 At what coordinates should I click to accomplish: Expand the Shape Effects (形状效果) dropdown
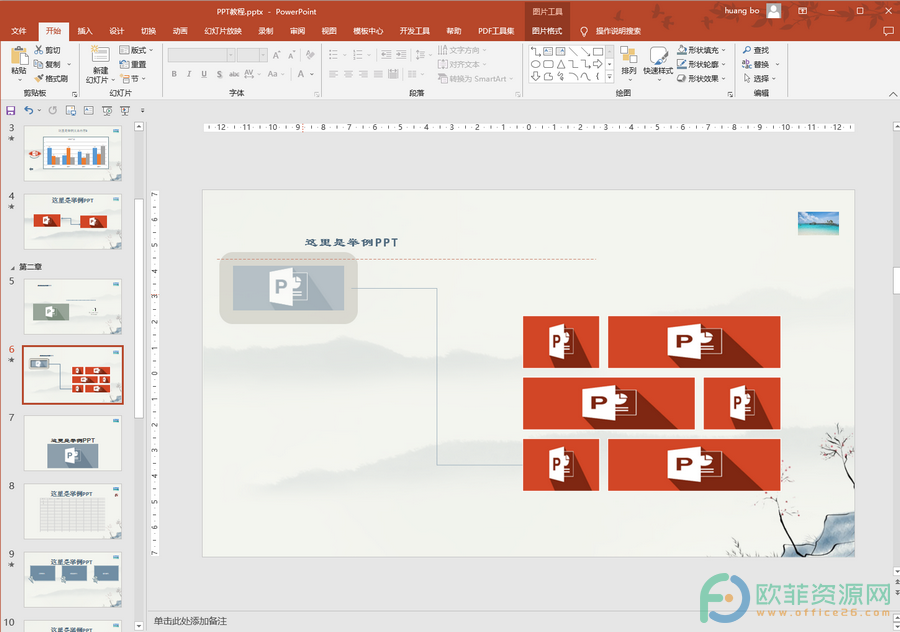[724, 79]
